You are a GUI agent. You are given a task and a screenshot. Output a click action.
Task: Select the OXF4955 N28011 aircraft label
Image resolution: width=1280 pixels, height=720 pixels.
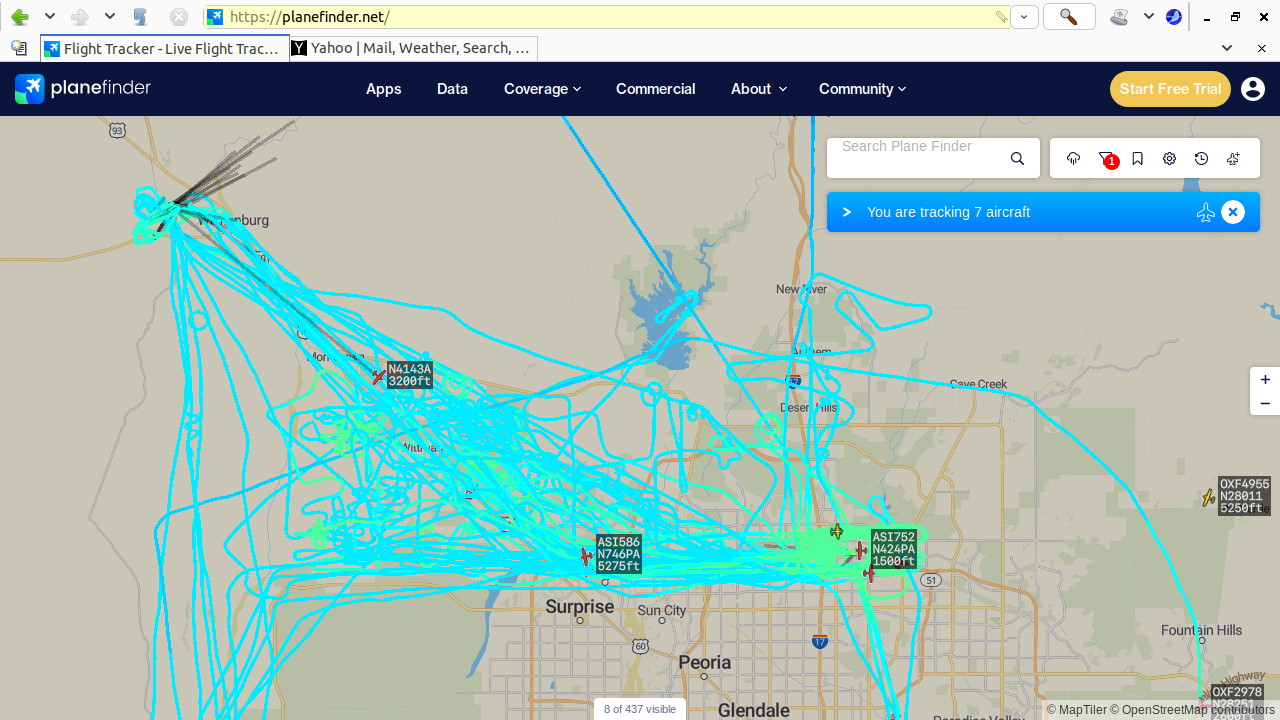(x=1244, y=496)
